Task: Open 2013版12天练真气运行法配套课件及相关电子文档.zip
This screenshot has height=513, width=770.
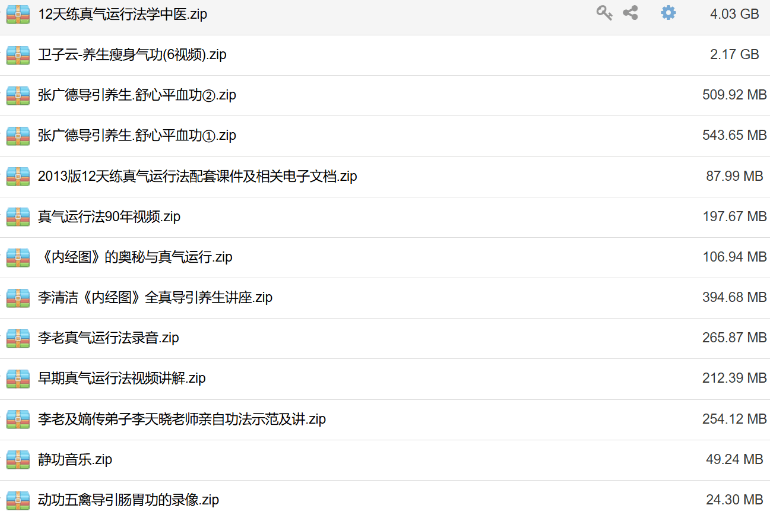Action: pyautogui.click(x=197, y=176)
